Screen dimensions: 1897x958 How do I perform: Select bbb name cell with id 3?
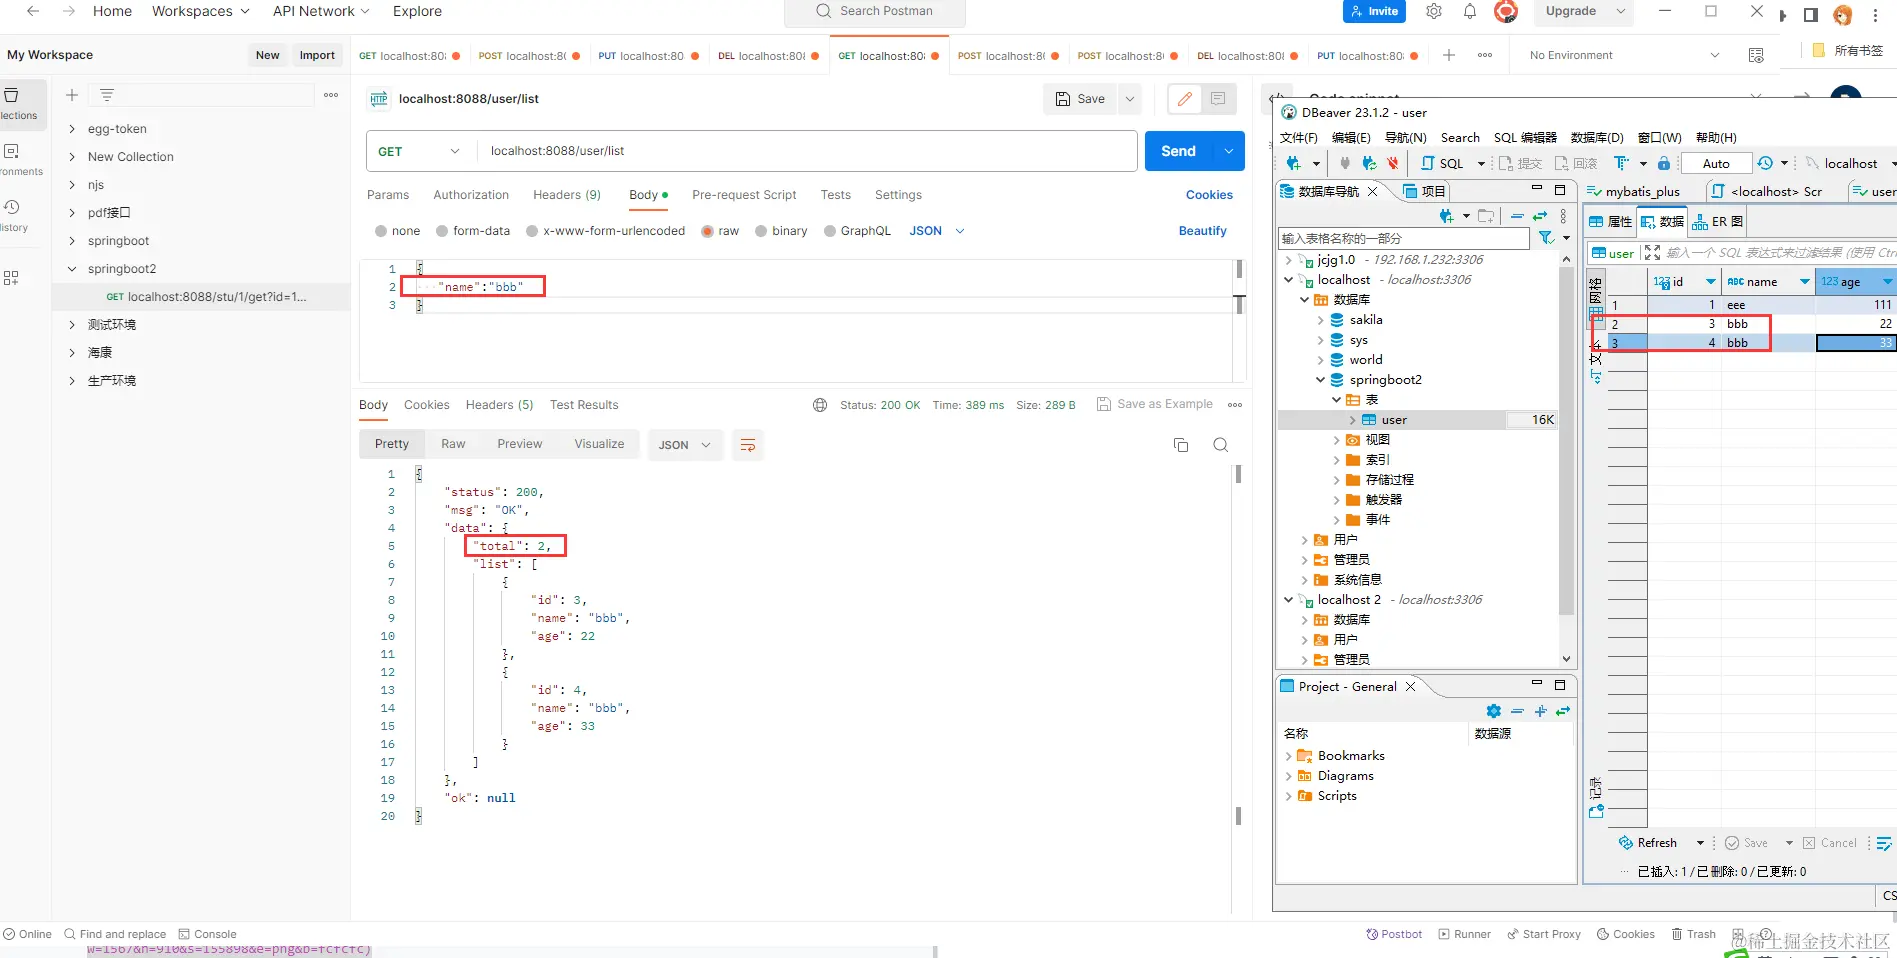(x=1767, y=324)
